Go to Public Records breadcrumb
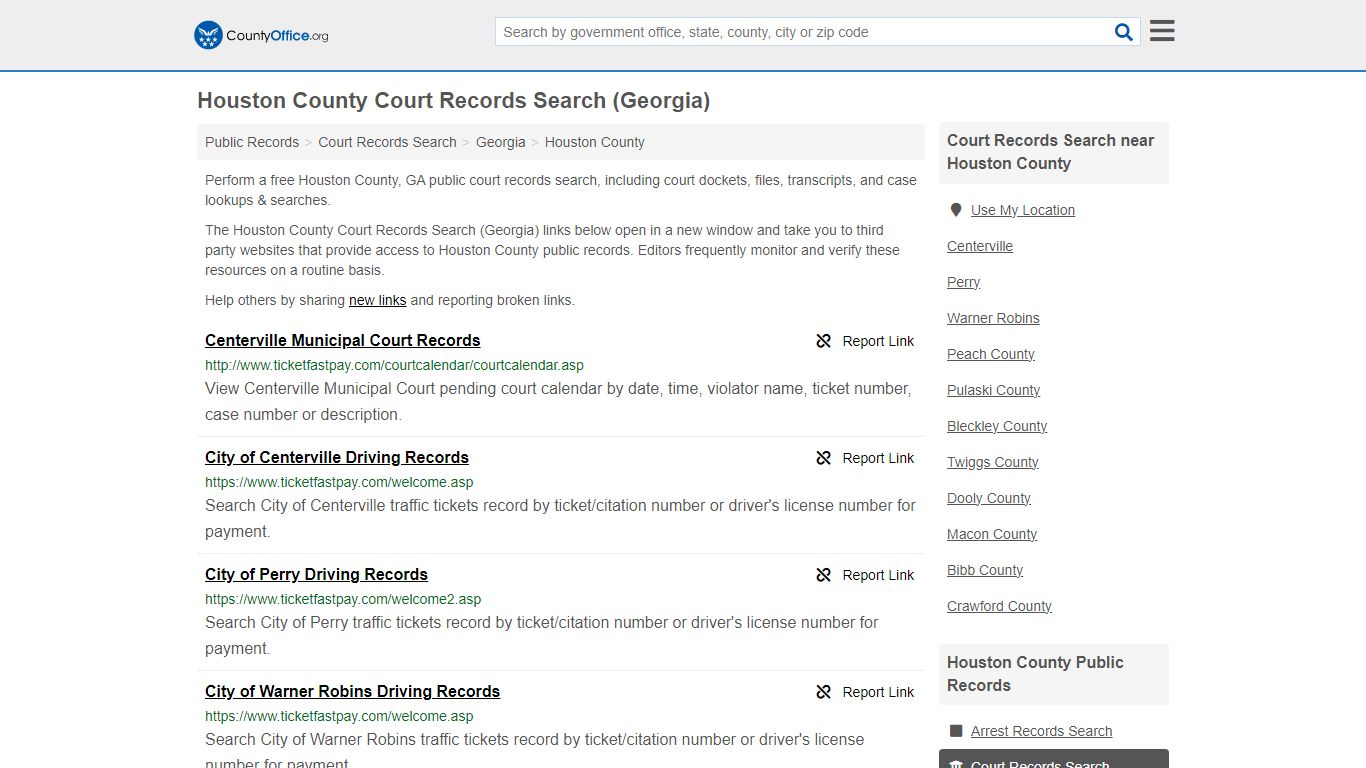This screenshot has height=768, width=1366. pos(252,142)
